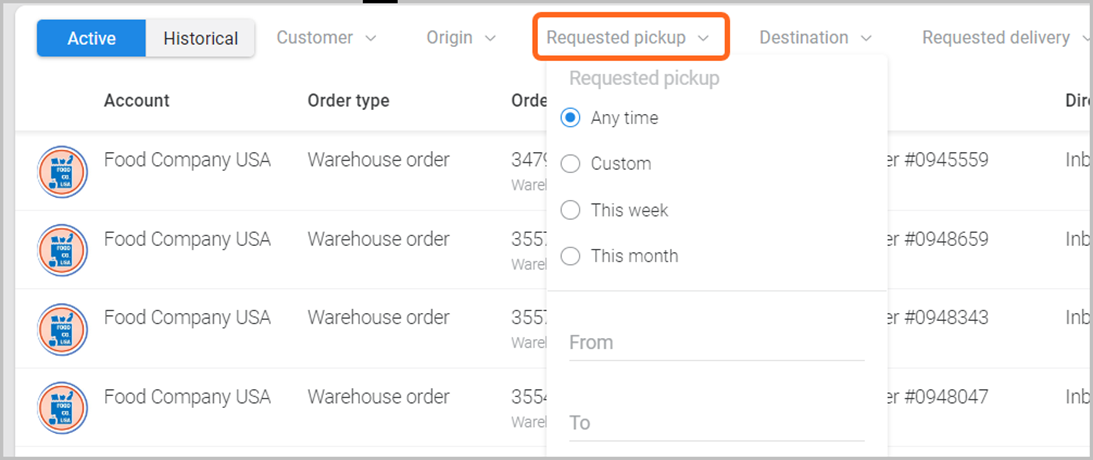1093x460 pixels.
Task: Click the From date field
Action: [x=716, y=343]
